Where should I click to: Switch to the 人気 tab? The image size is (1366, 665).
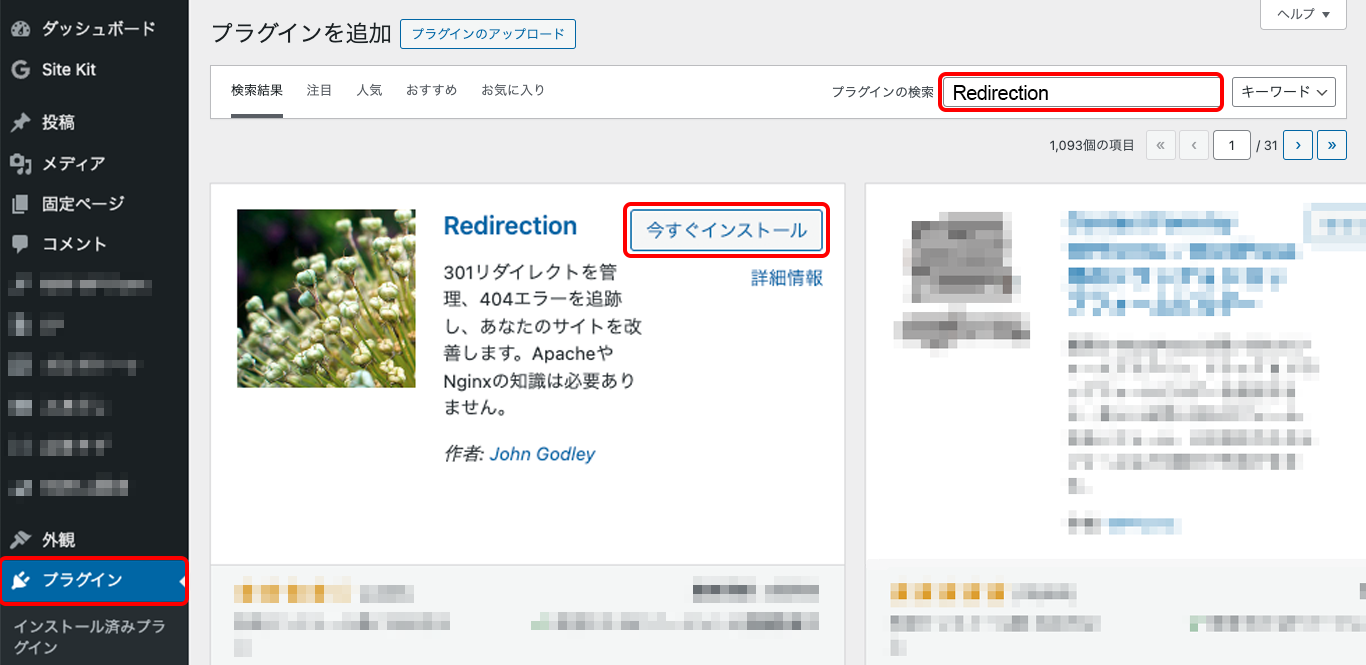click(369, 90)
